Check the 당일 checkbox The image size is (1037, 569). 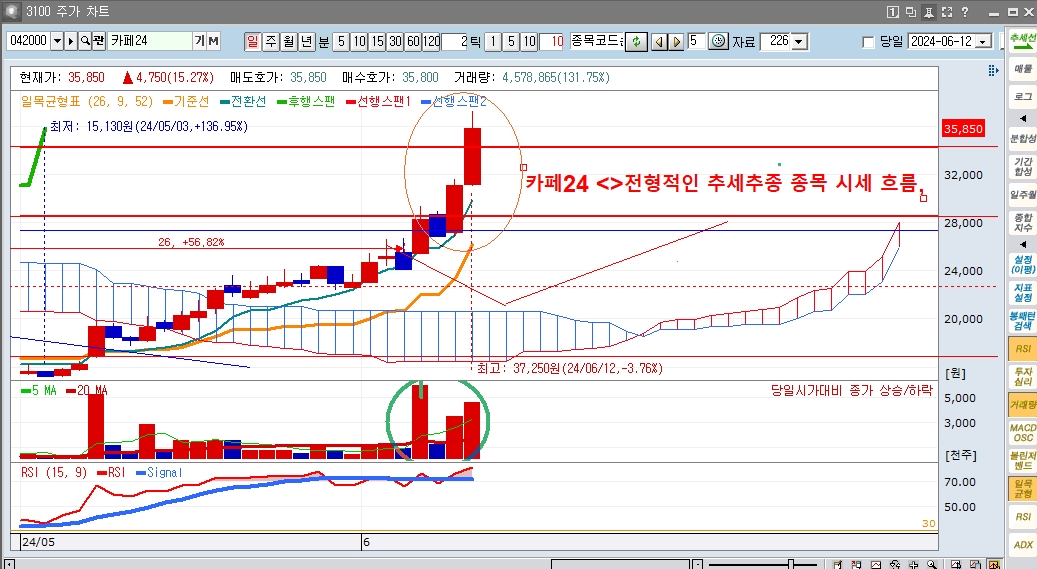pos(868,42)
